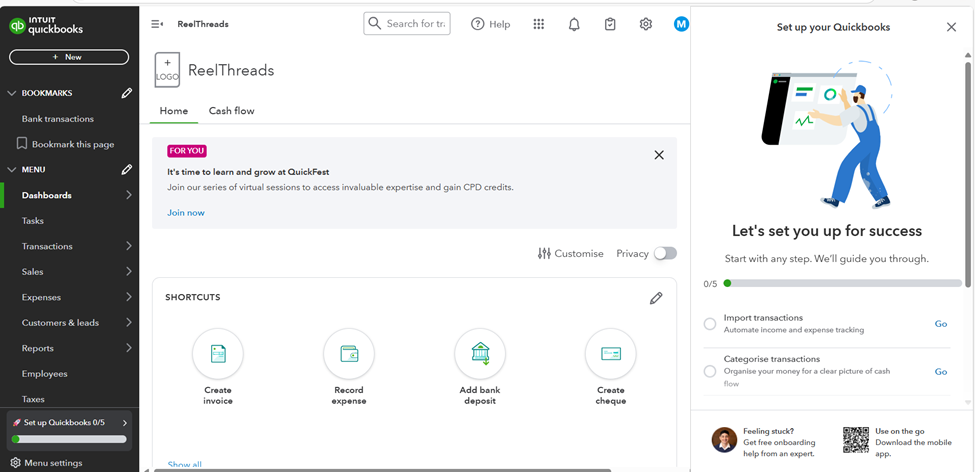Select the Import transactions radio circle
Viewport: 975px width, 472px height.
click(709, 324)
